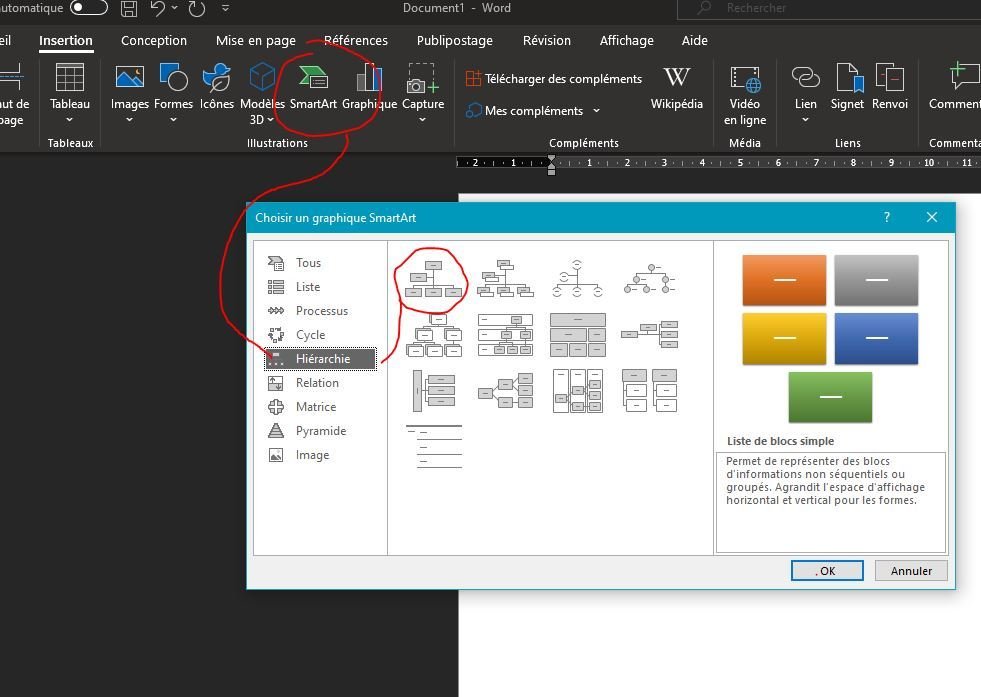Open the SmartArt dialog help question mark
The height and width of the screenshot is (697, 981).
(887, 217)
